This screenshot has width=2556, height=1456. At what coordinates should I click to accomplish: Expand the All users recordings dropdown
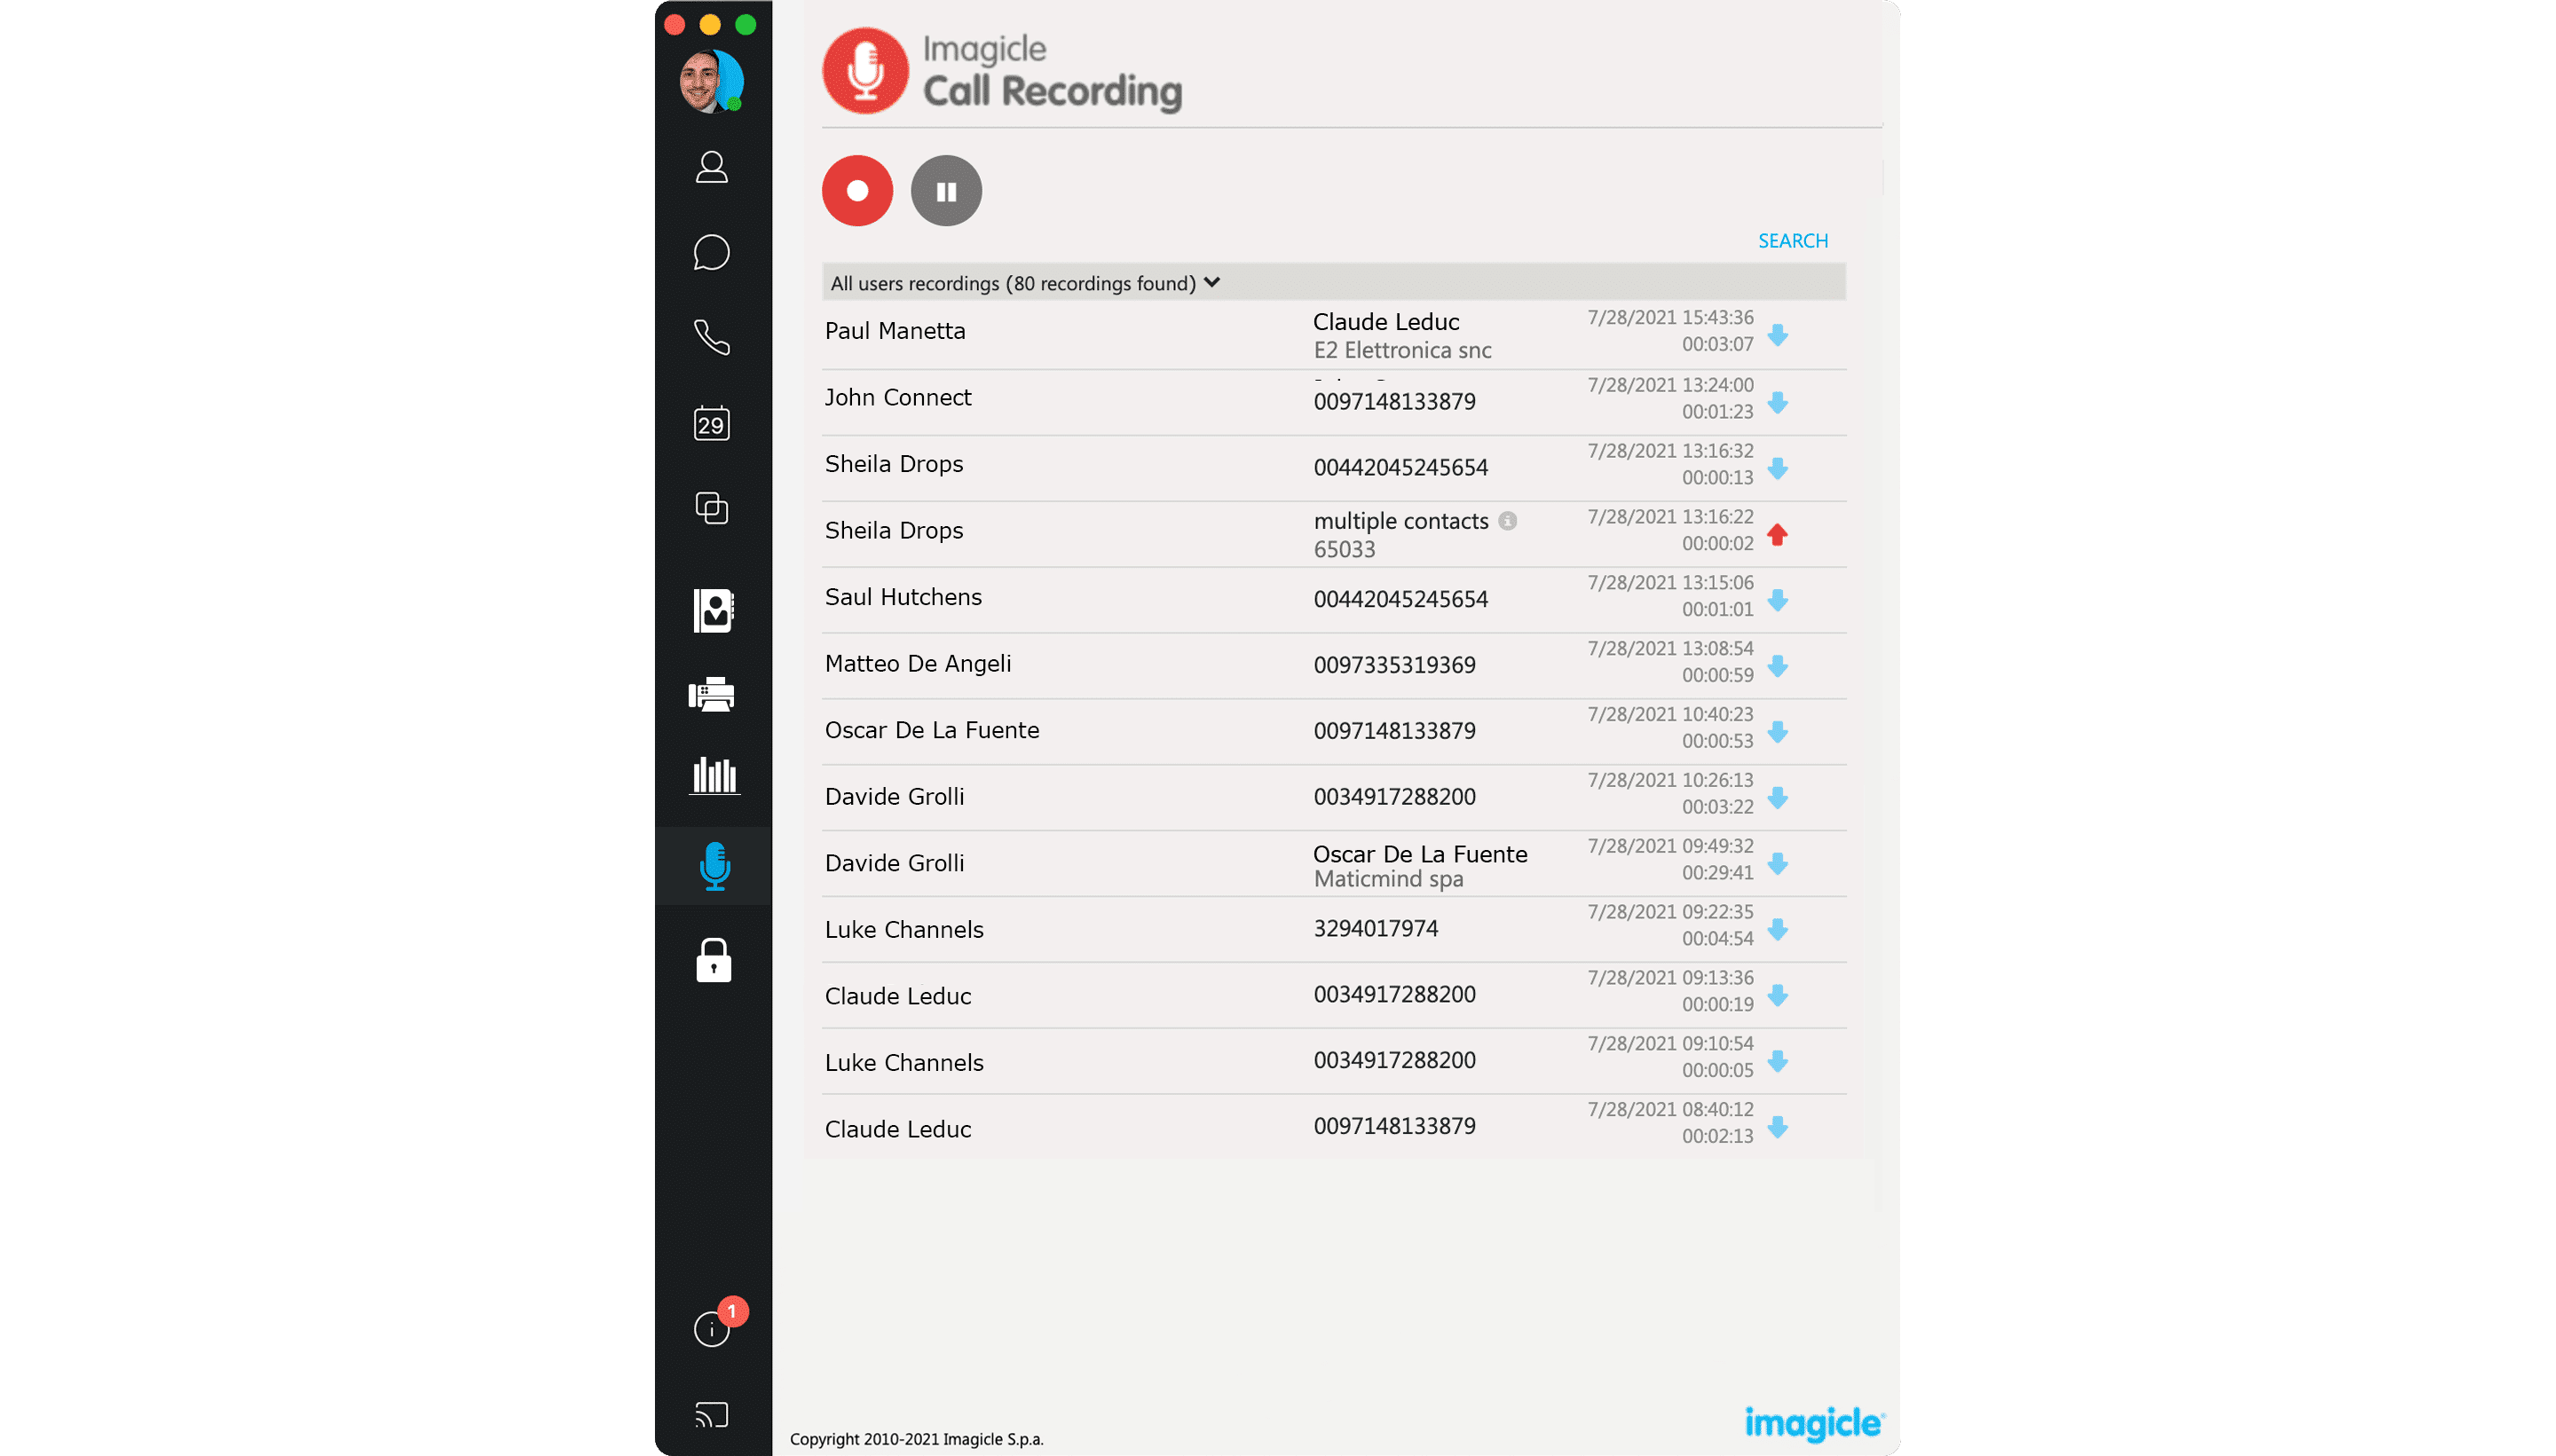tap(1211, 283)
